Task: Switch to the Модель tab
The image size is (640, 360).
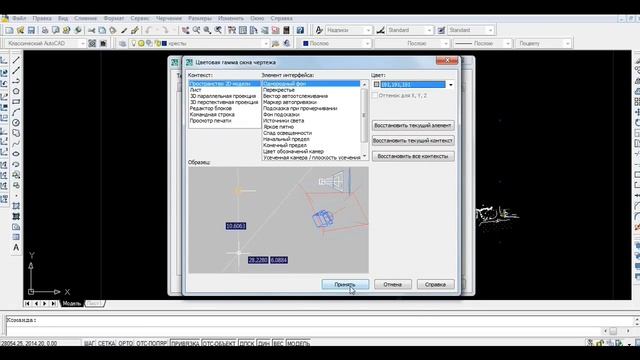Action: tap(71, 304)
